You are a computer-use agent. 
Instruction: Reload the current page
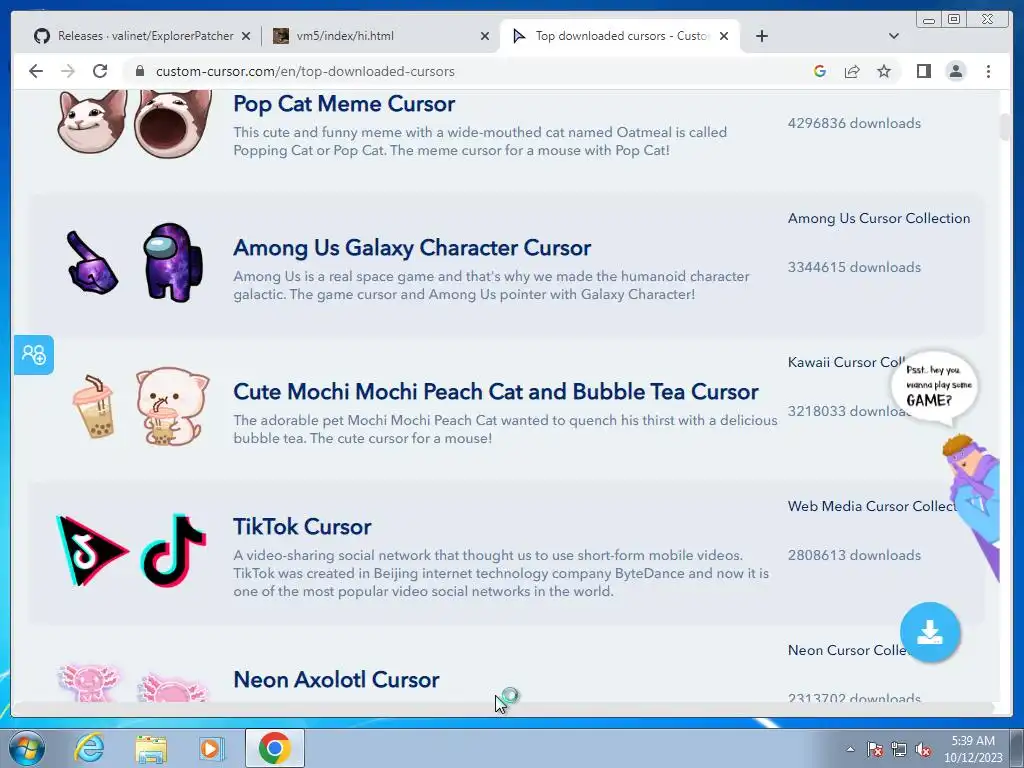click(x=100, y=71)
